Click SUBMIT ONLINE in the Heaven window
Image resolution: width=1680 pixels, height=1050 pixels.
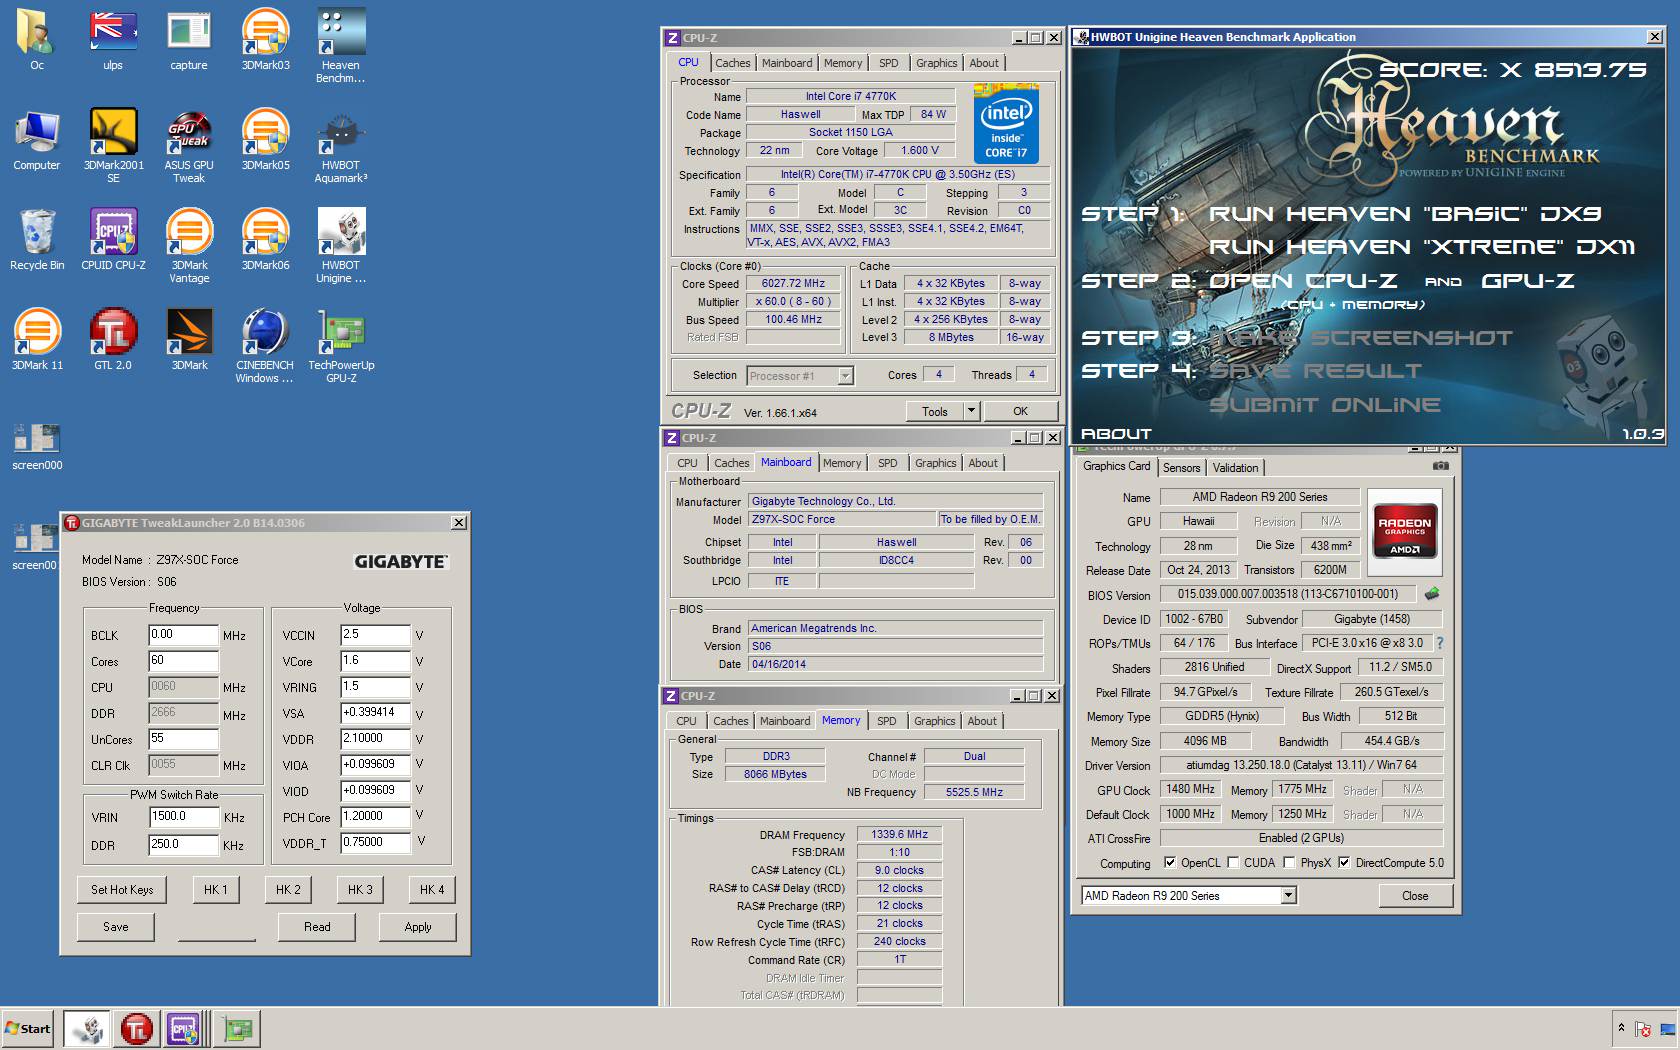(x=1325, y=405)
